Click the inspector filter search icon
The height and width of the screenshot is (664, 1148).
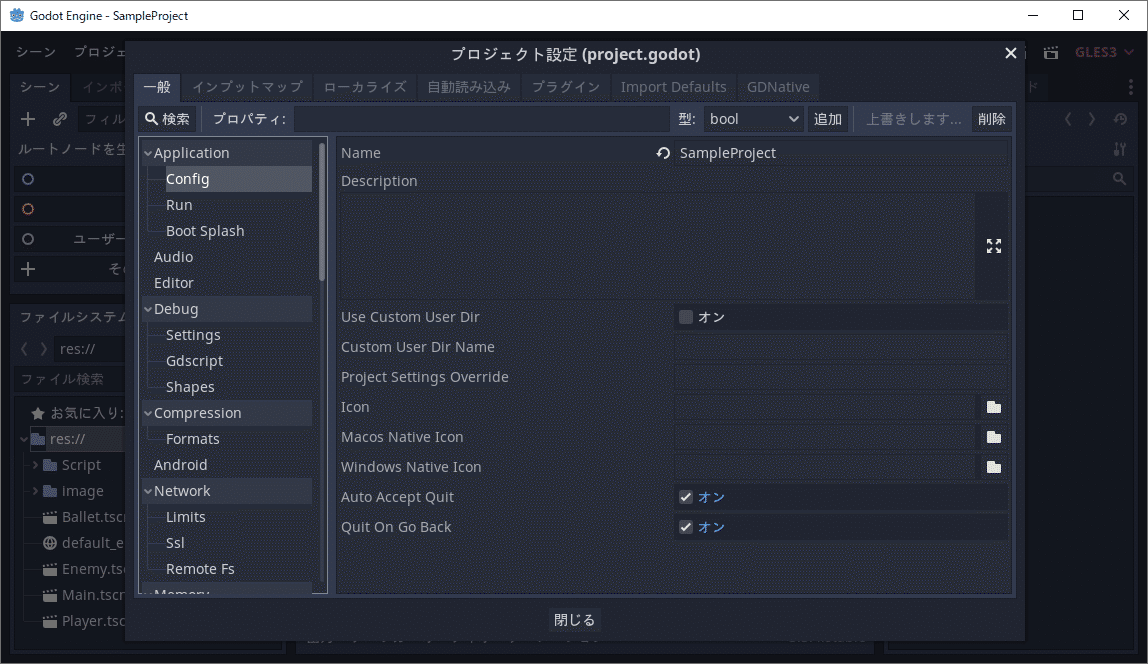pos(1119,179)
